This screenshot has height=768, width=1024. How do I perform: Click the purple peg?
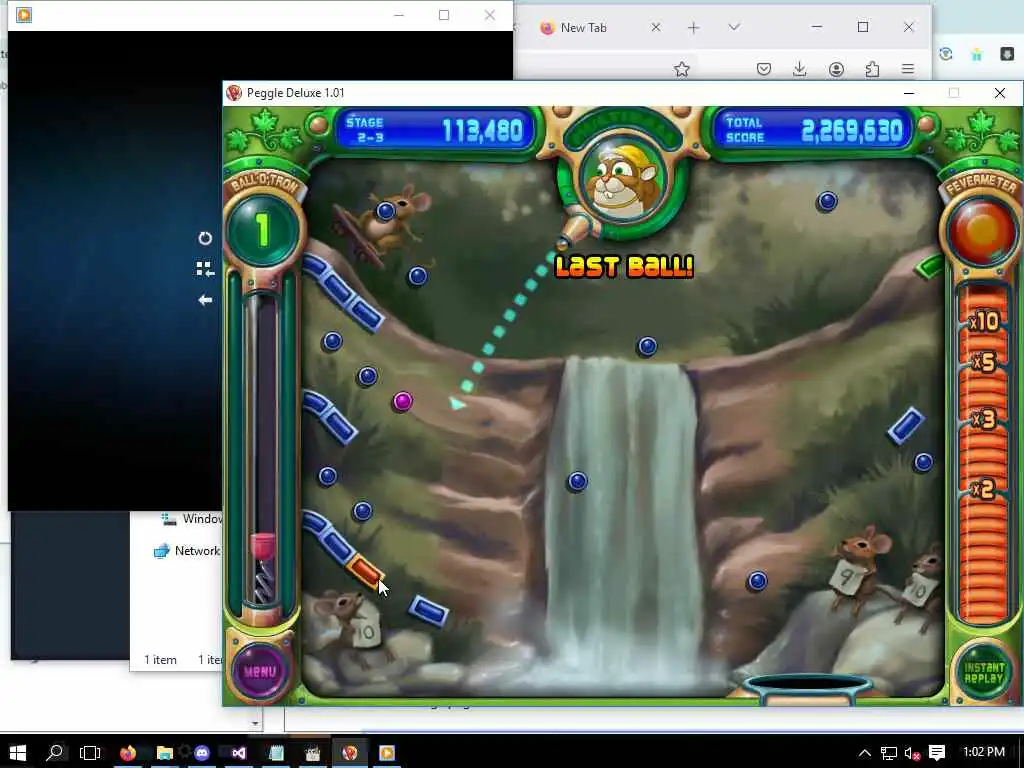[x=403, y=401]
